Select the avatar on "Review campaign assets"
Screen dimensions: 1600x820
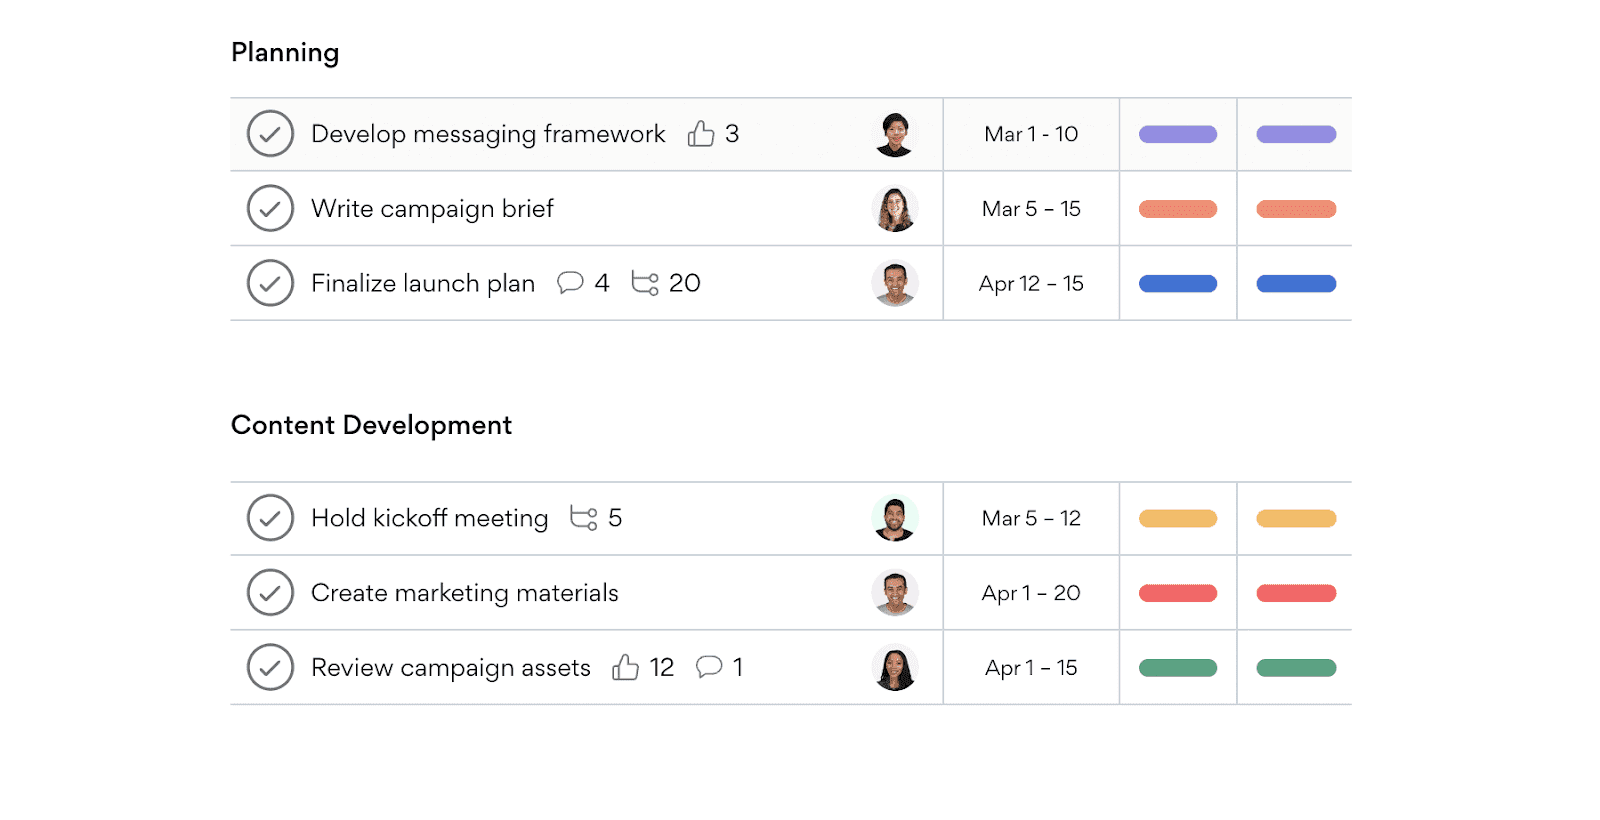896,667
